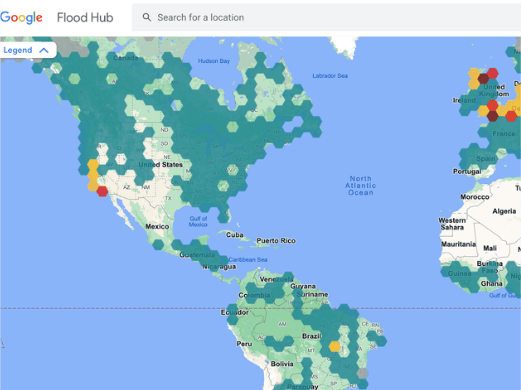Click the Ecuador map label
The width and height of the screenshot is (521, 390).
(x=235, y=313)
